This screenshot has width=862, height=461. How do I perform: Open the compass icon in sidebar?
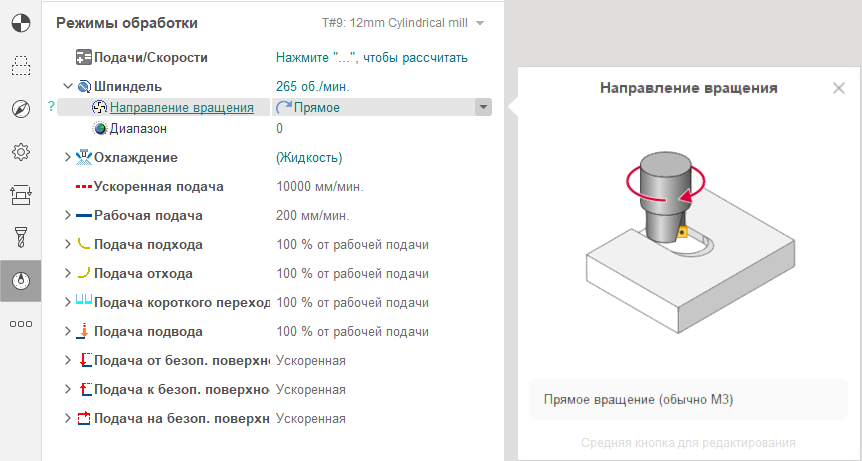(x=20, y=109)
